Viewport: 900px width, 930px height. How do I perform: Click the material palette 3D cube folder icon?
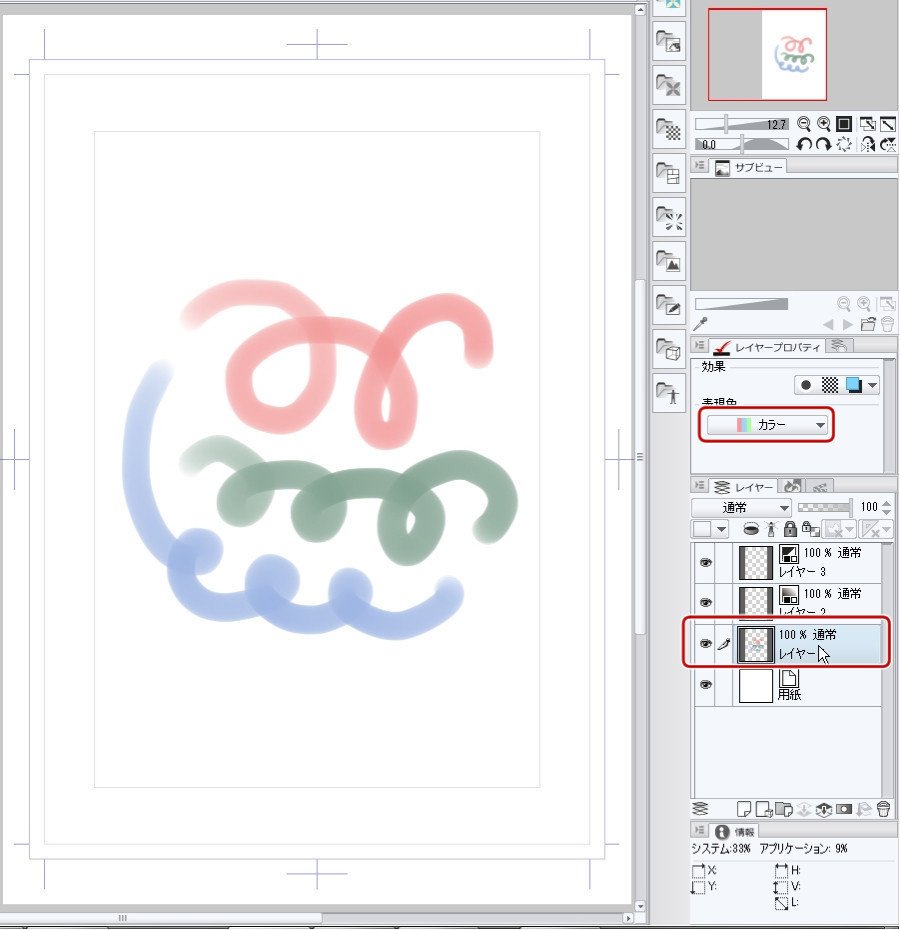tap(669, 348)
